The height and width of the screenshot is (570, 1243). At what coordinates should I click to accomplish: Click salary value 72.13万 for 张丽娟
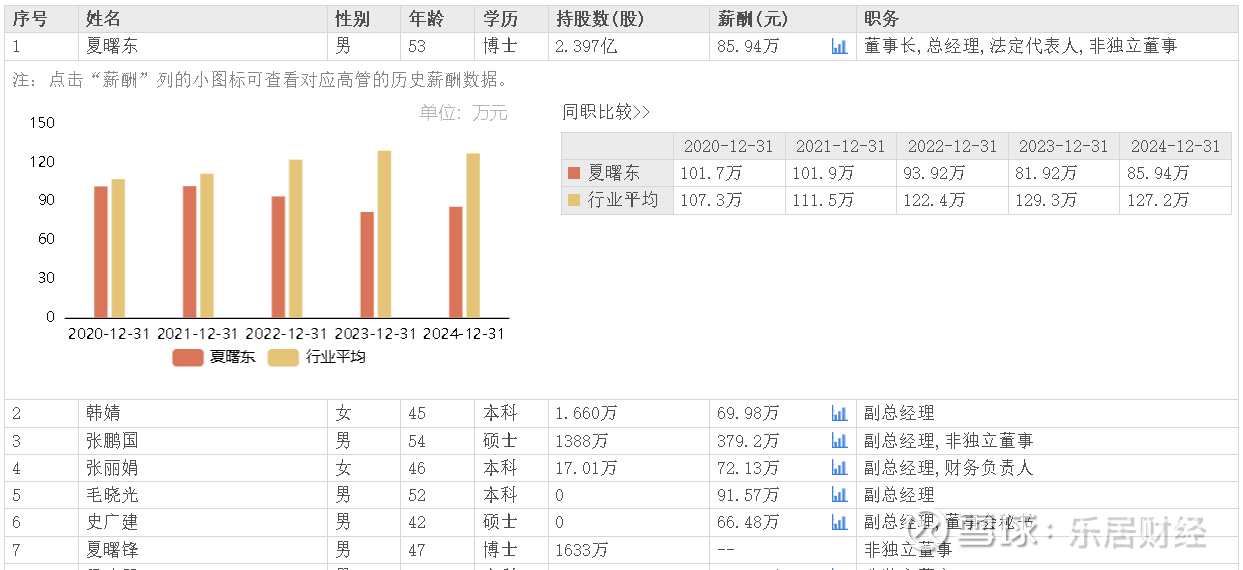[x=749, y=467]
